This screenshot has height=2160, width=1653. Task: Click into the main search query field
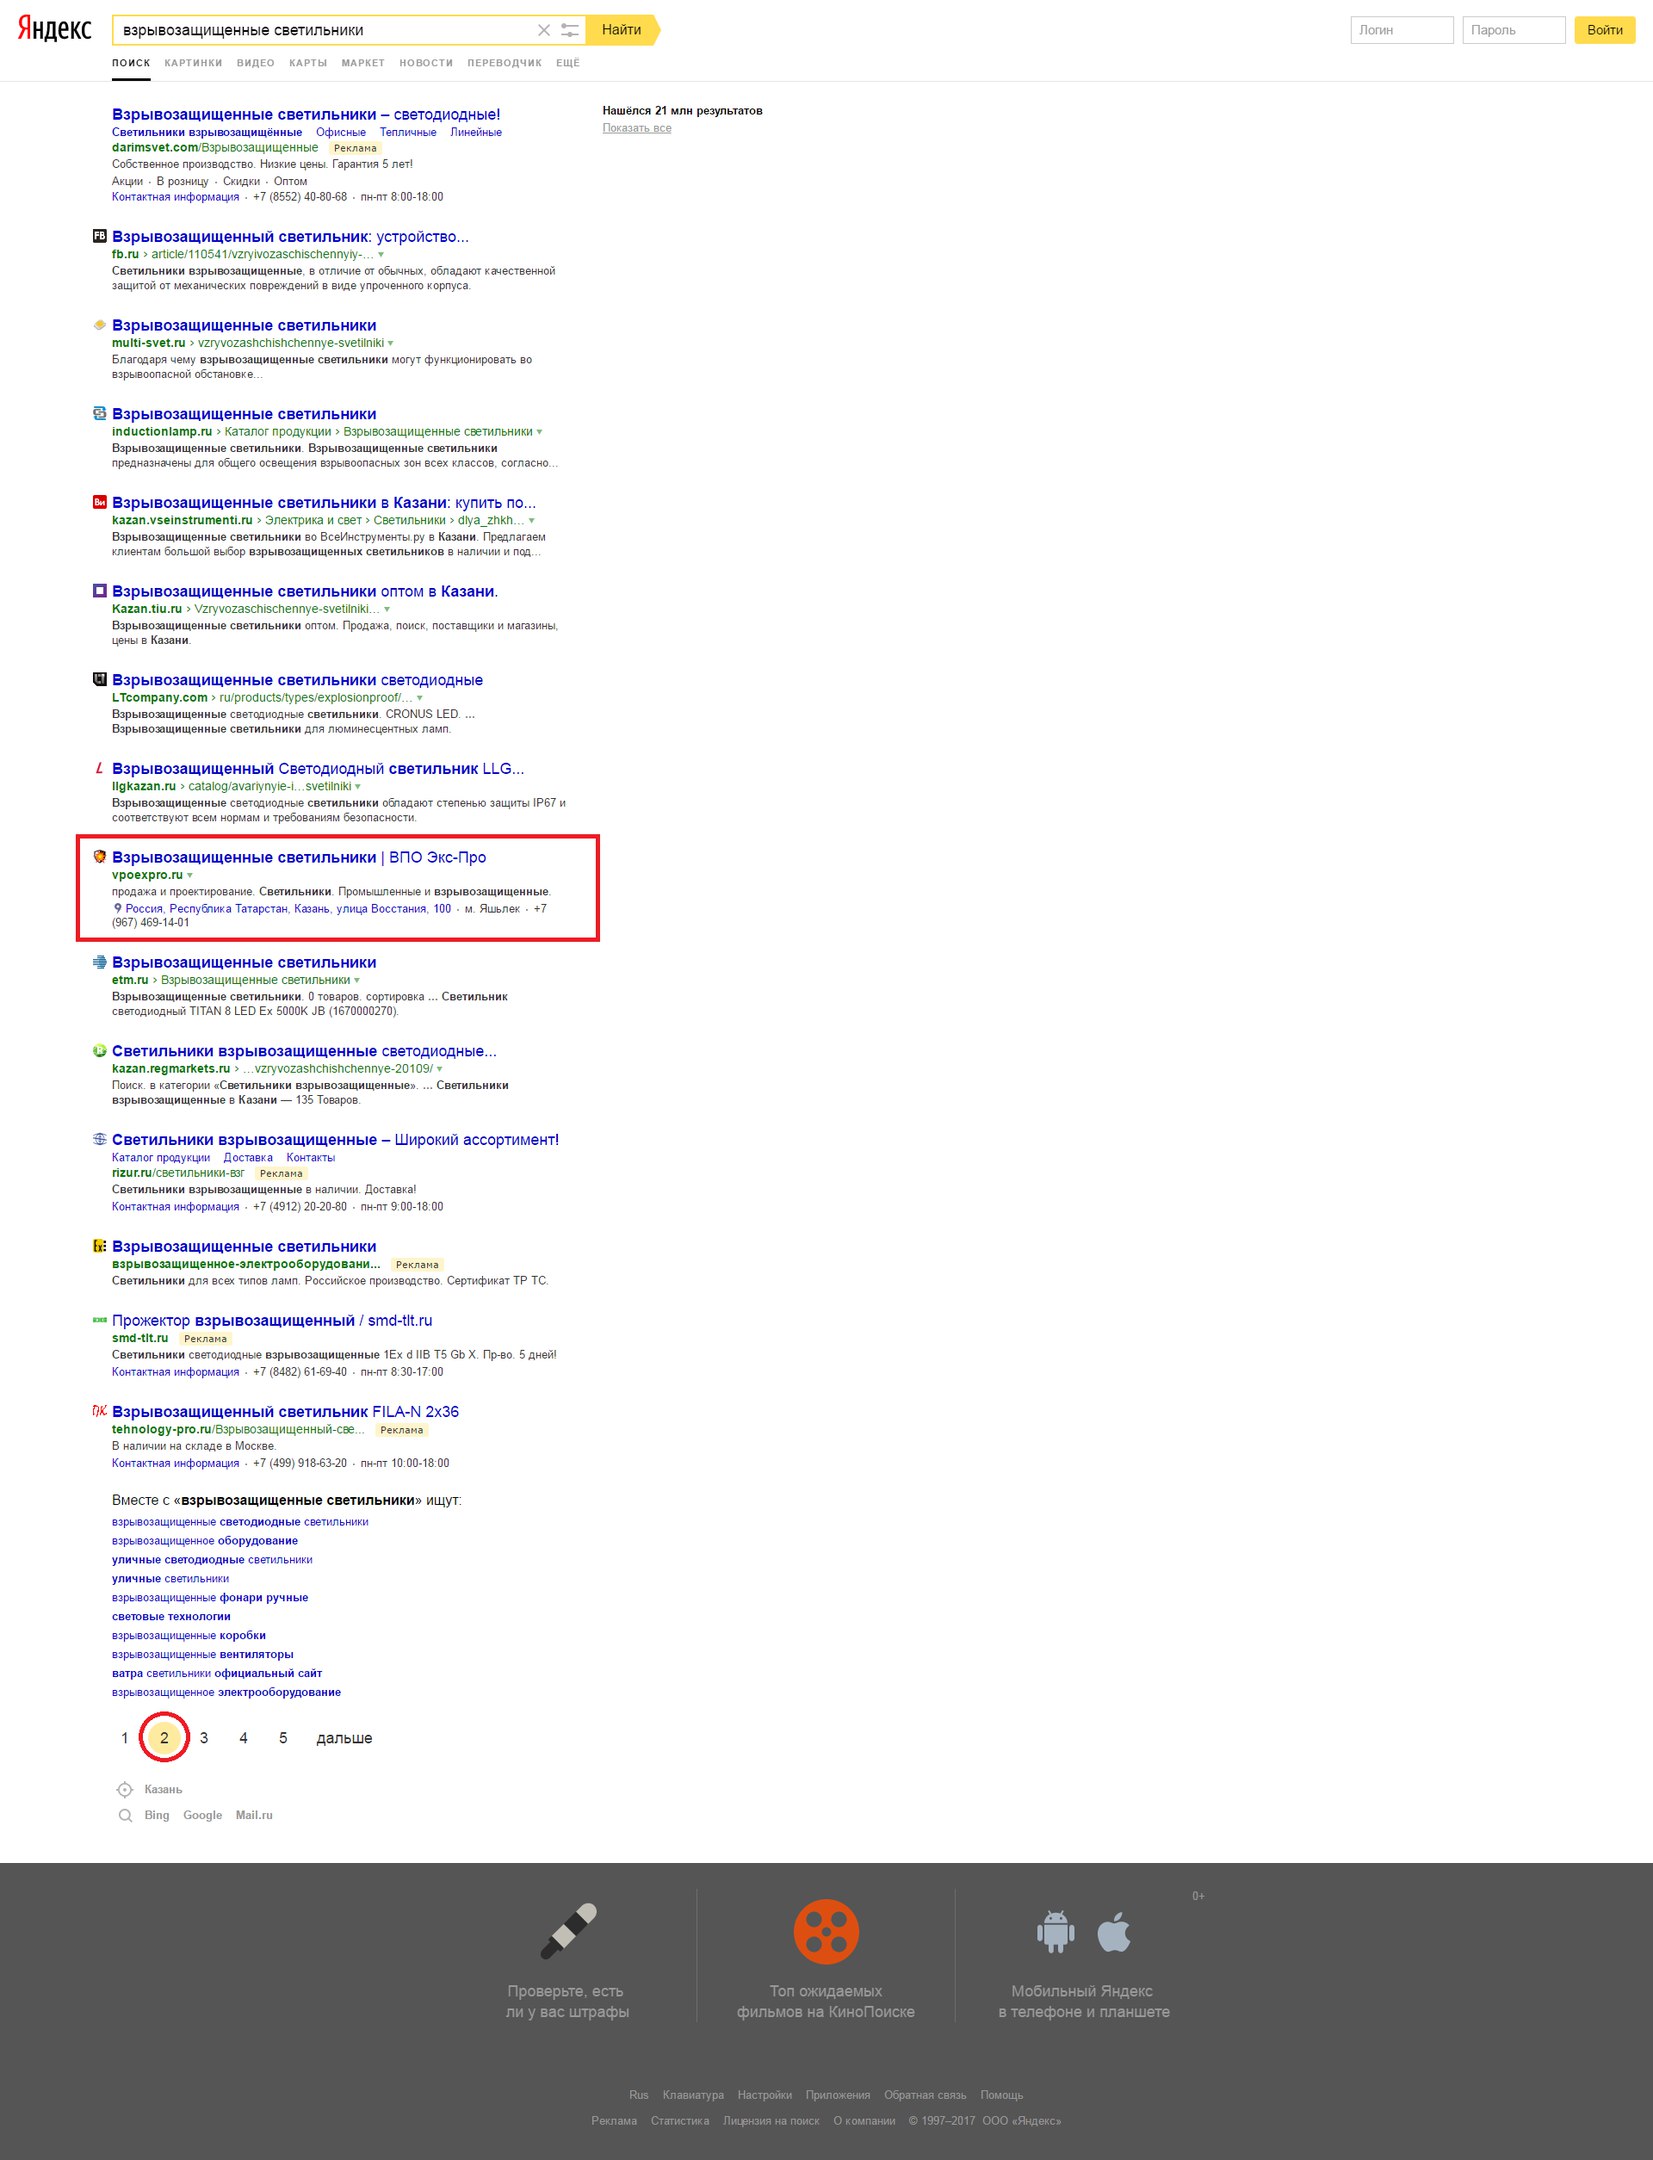pyautogui.click(x=325, y=30)
